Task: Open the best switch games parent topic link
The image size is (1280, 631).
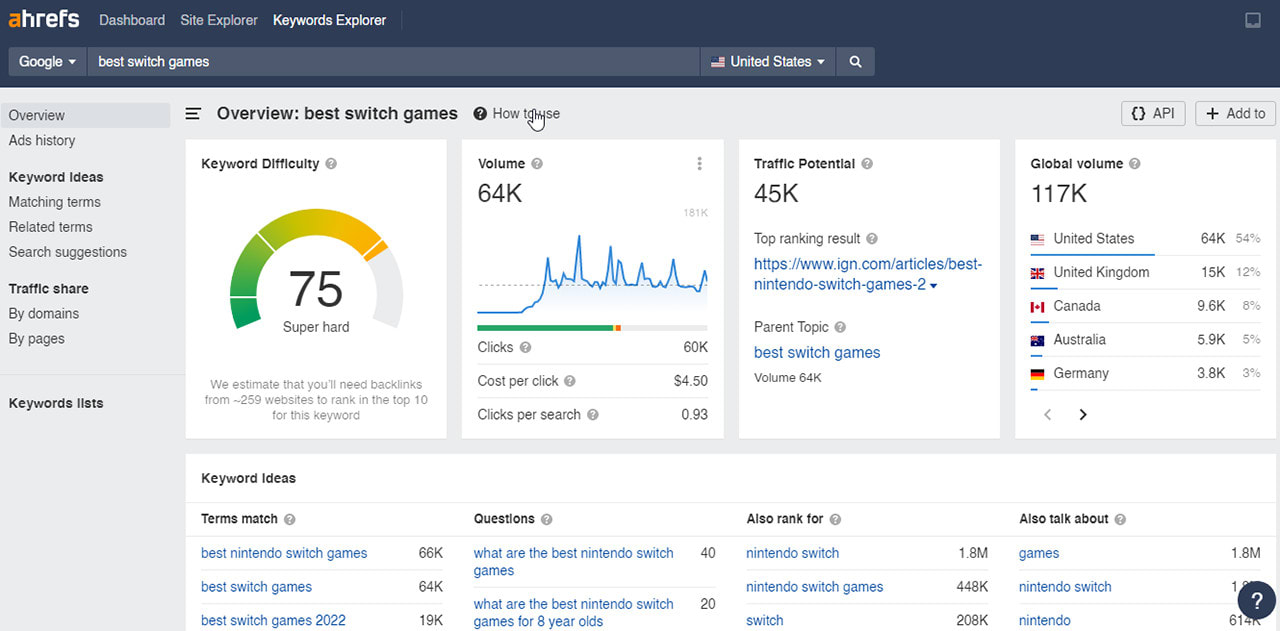Action: coord(816,352)
